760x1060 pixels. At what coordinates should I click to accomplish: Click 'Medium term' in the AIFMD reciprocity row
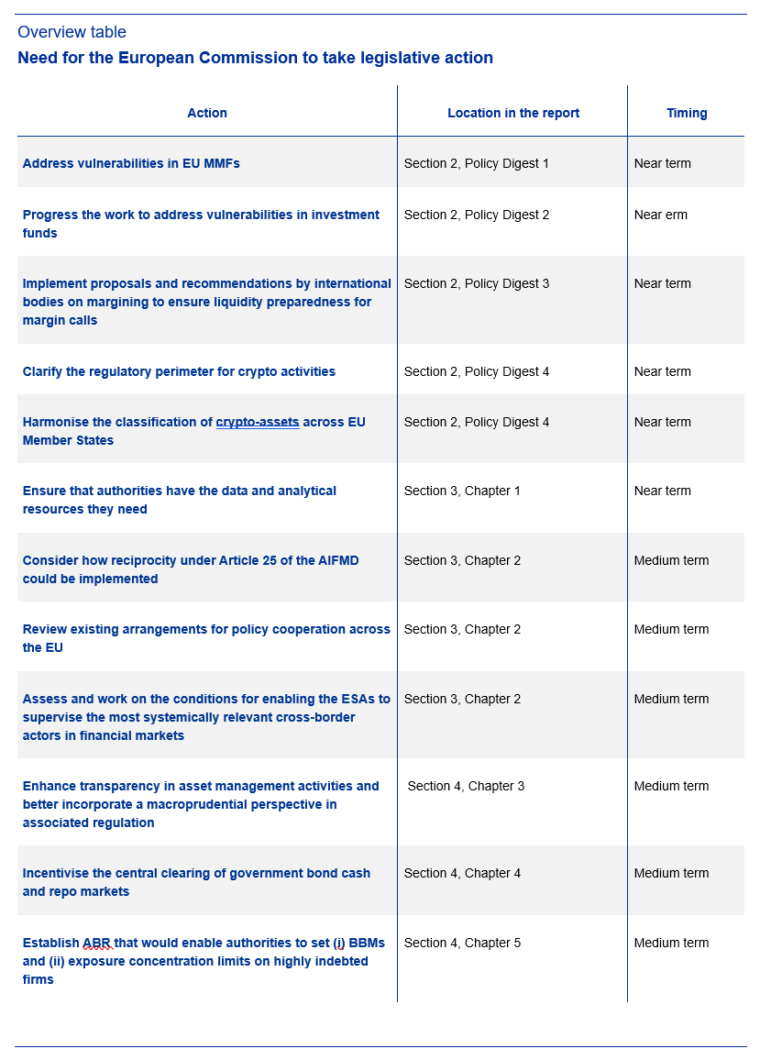coord(671,561)
